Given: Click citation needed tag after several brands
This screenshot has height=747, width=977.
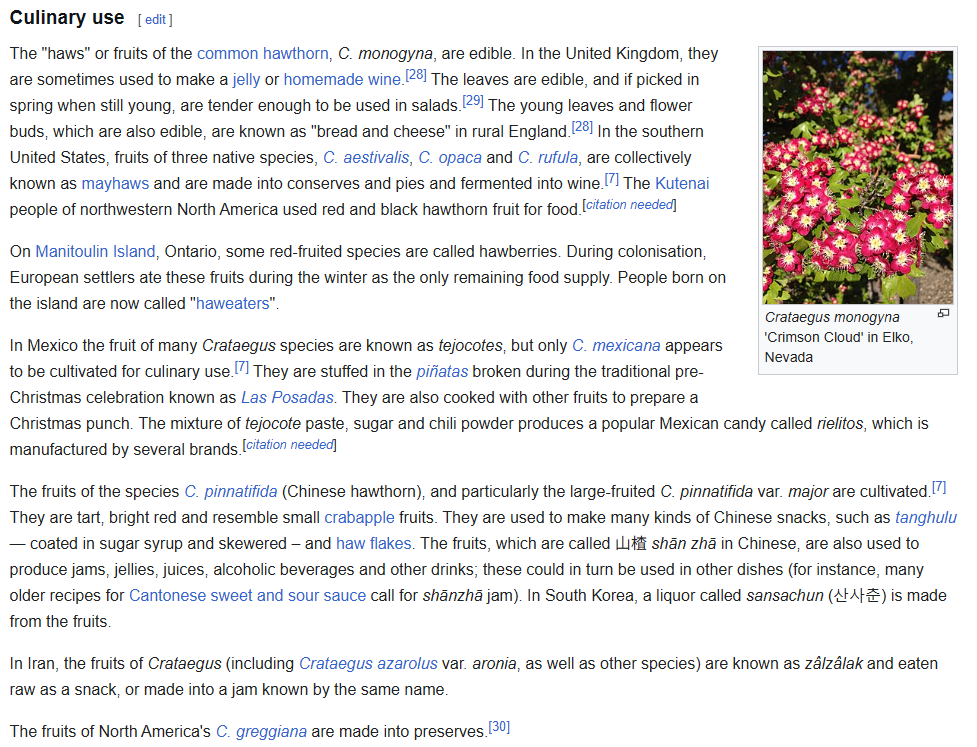Looking at the screenshot, I should [x=289, y=445].
